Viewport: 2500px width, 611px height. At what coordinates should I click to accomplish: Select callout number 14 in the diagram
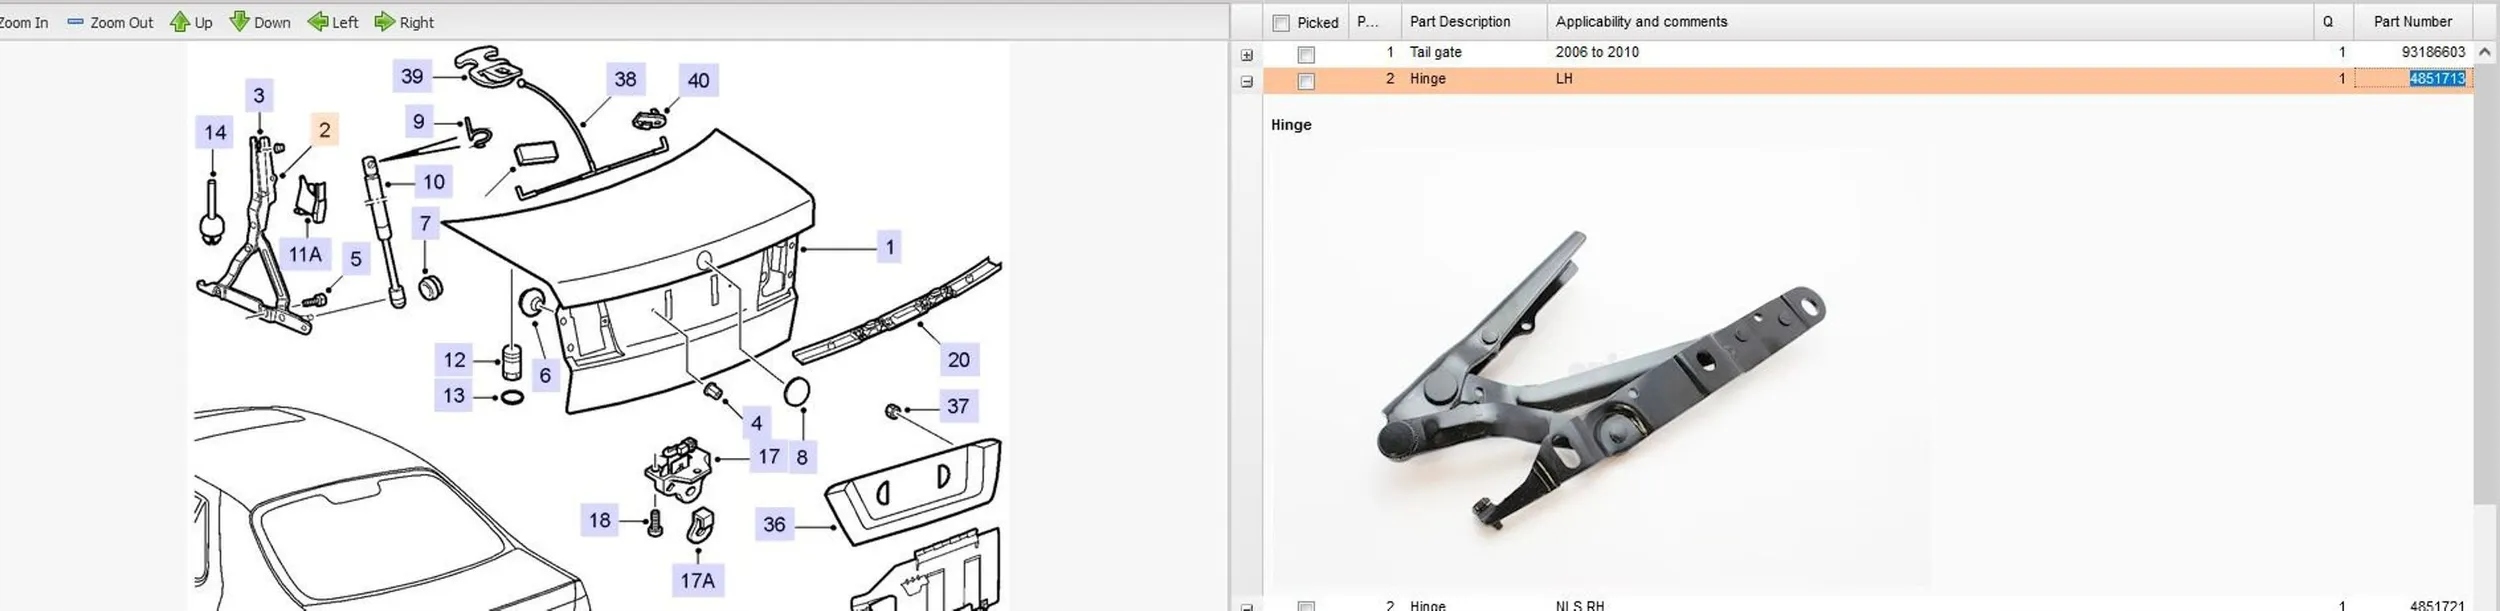215,132
